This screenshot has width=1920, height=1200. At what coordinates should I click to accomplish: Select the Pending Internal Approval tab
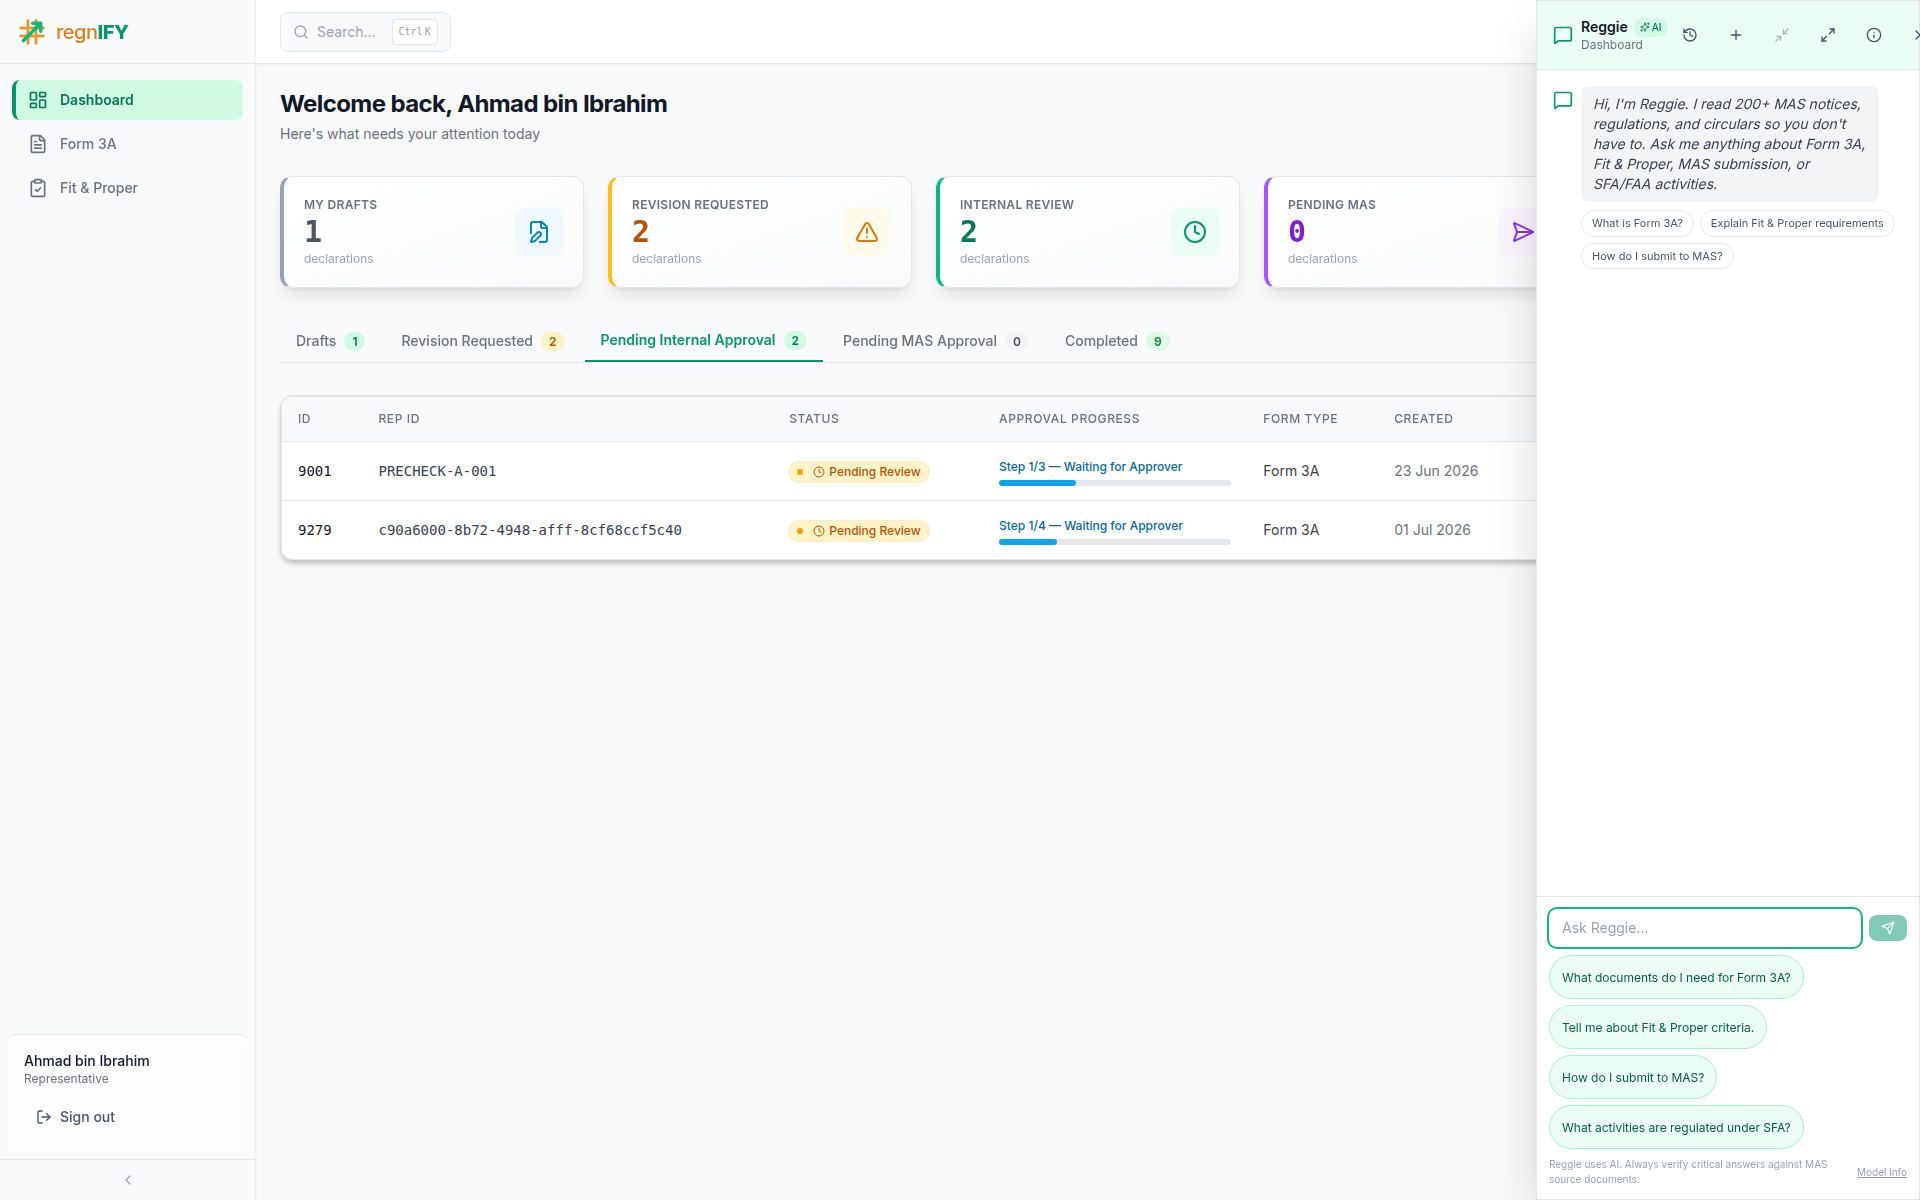point(703,341)
